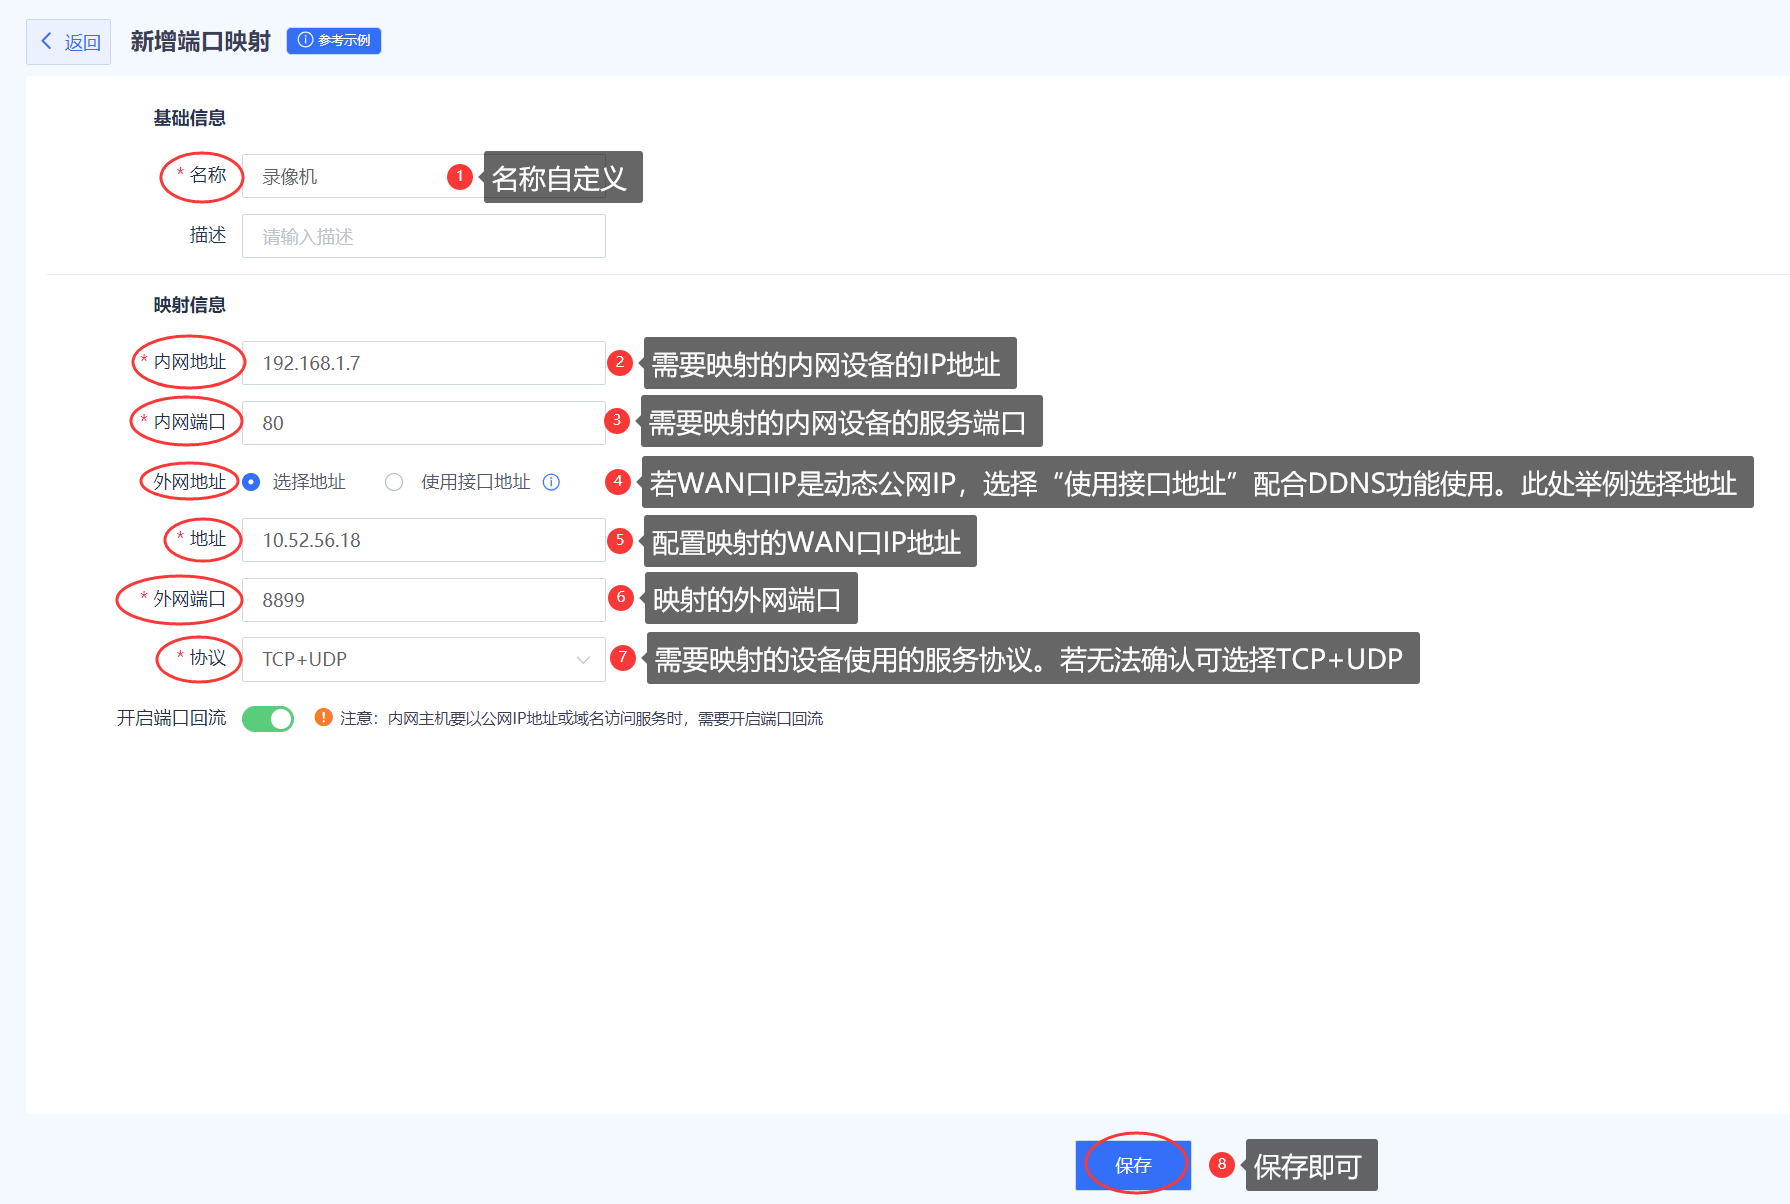The width and height of the screenshot is (1790, 1204).
Task: Click red step marker number 8
Action: coord(1221,1164)
